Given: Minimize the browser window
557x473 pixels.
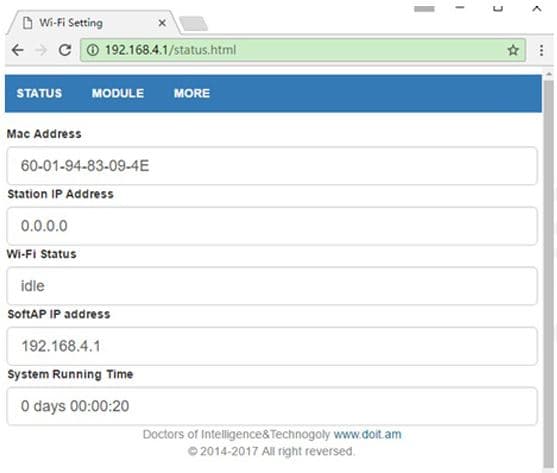Looking at the screenshot, I should [x=460, y=7].
